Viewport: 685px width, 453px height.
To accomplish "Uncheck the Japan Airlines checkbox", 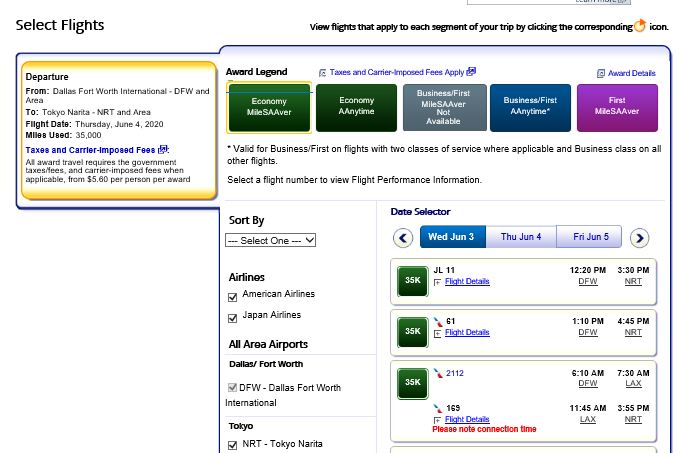I will tap(232, 318).
